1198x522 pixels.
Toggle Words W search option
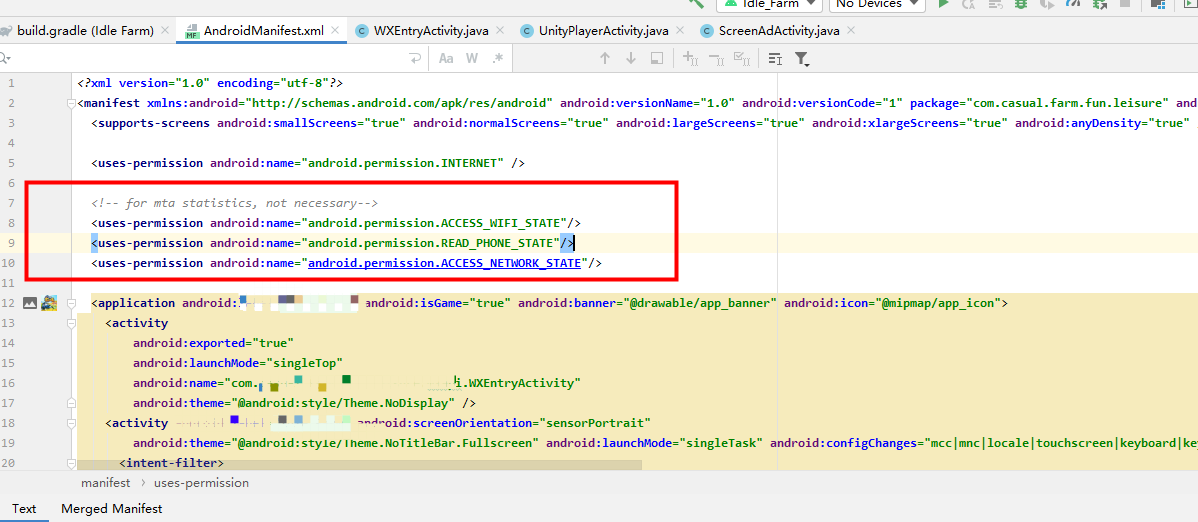(472, 58)
